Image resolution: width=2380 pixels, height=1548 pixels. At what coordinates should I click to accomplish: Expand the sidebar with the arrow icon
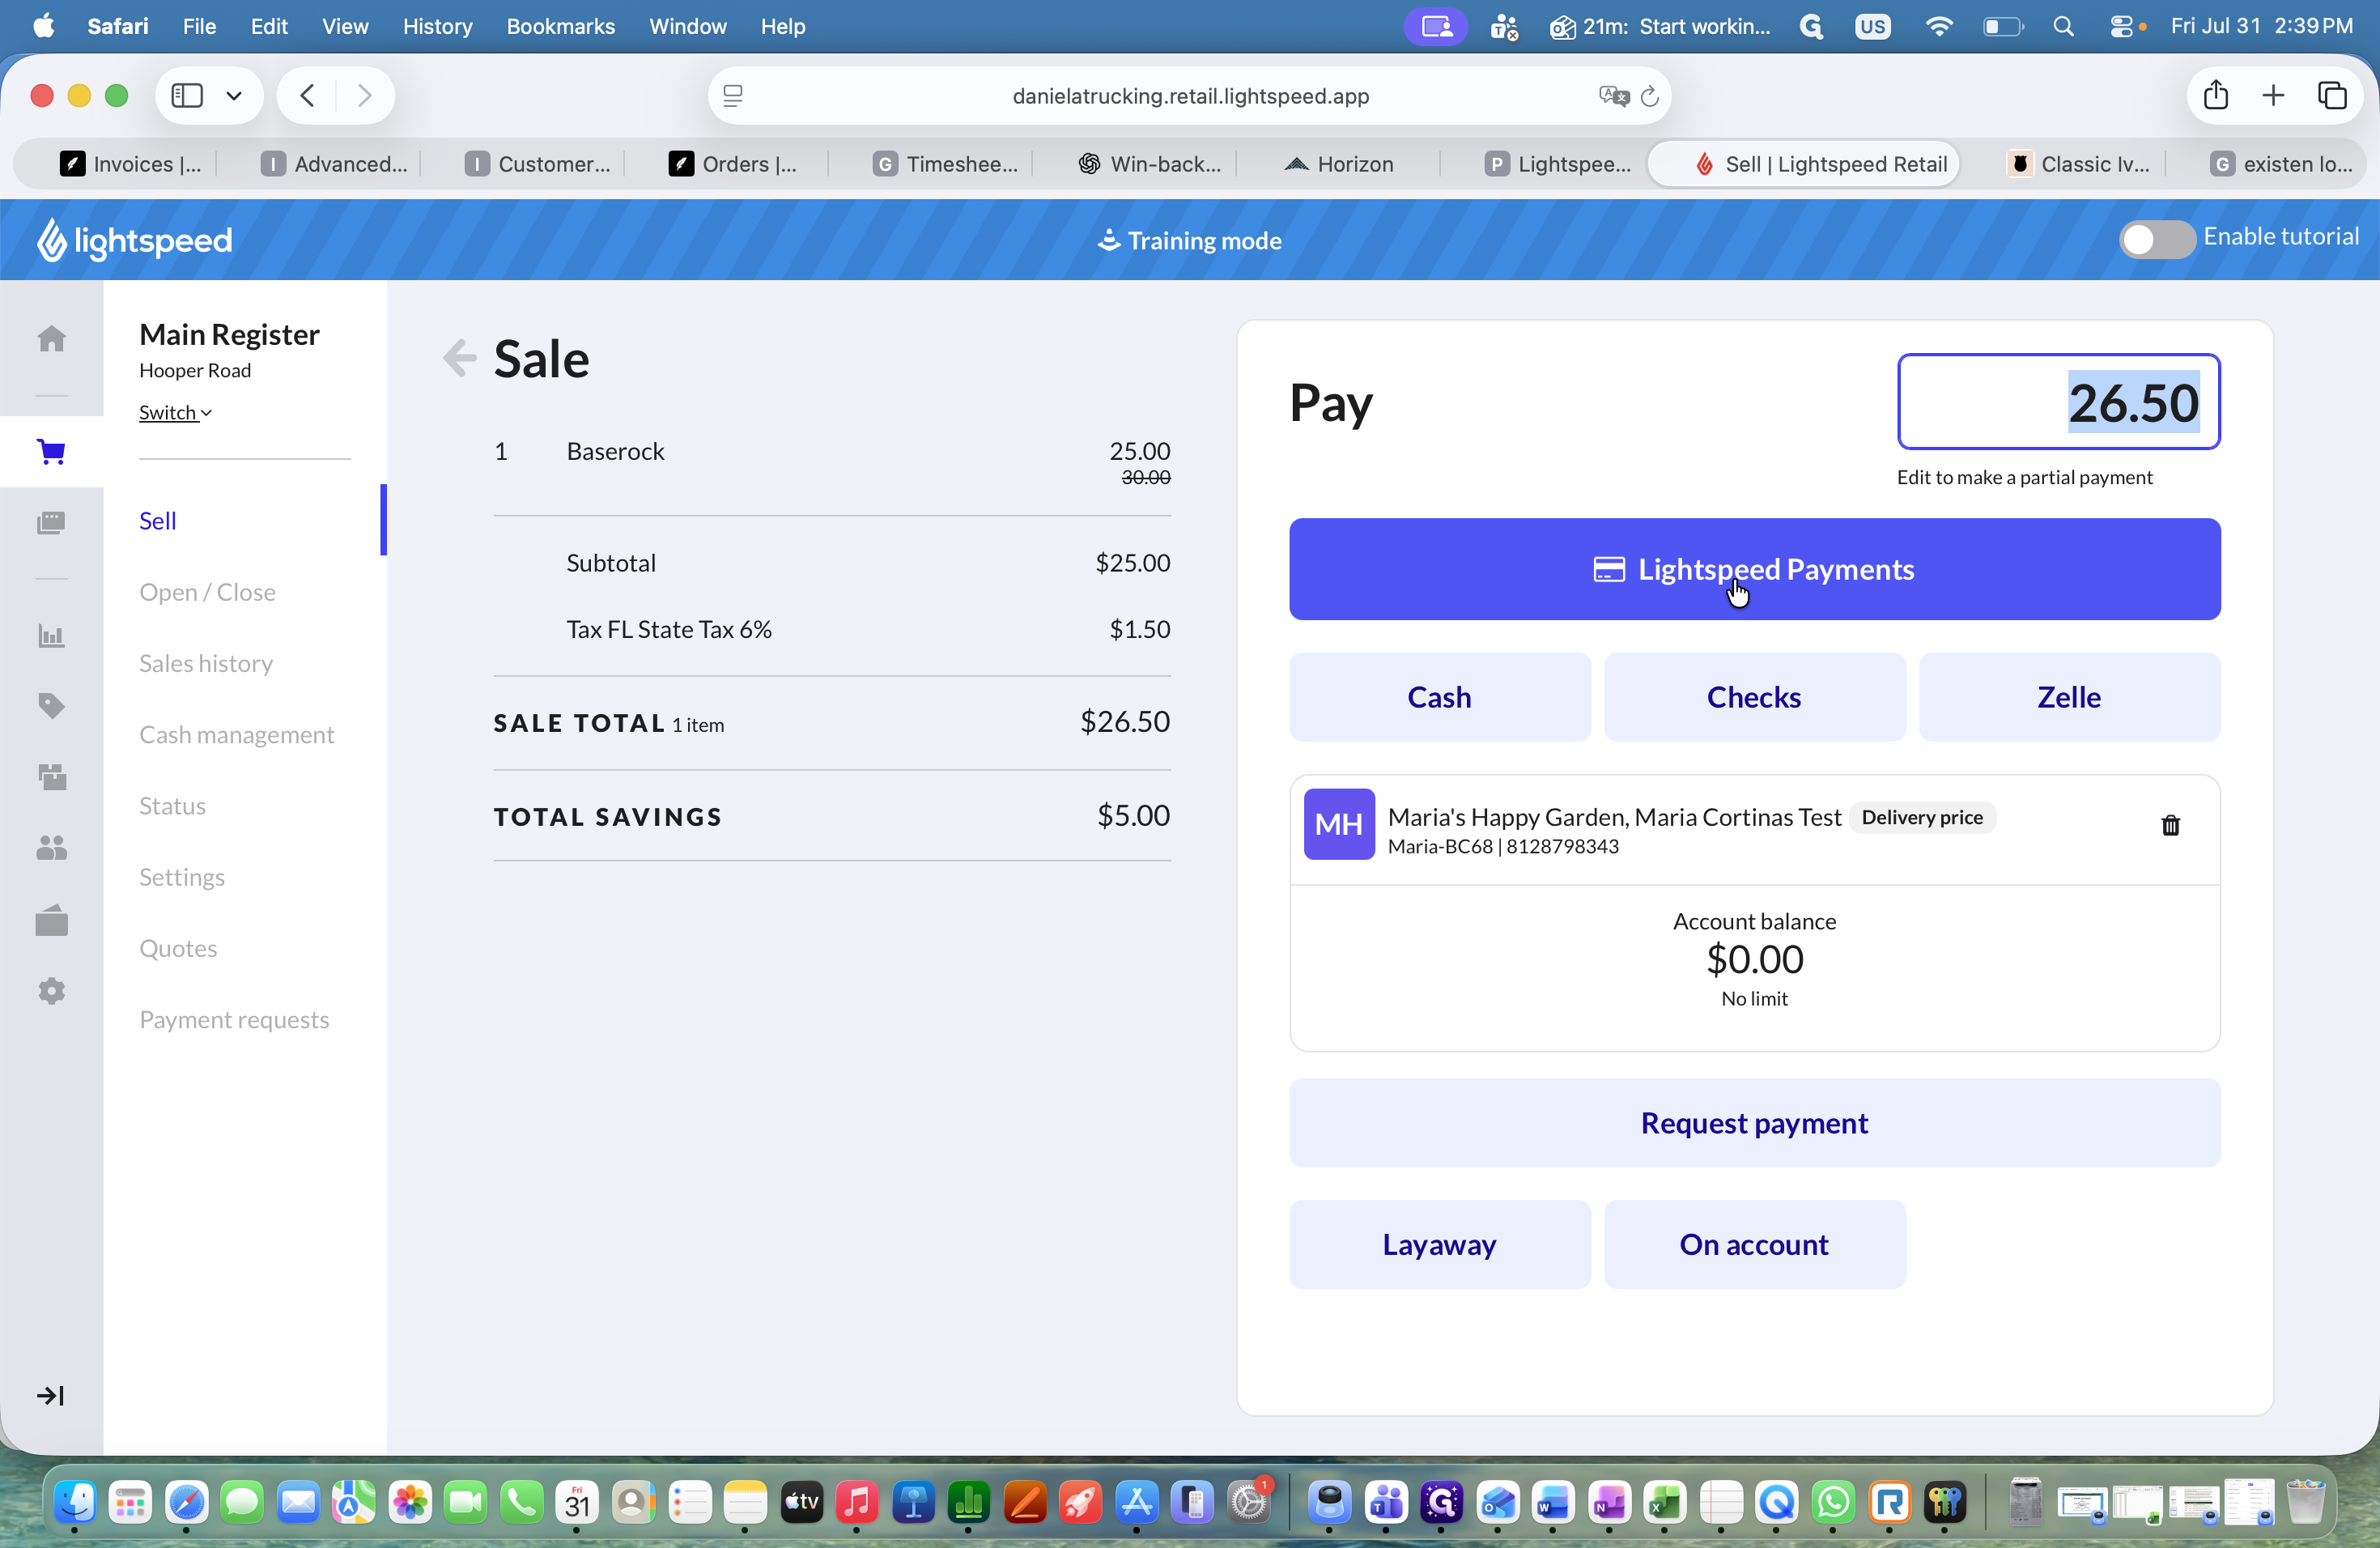pyautogui.click(x=51, y=1395)
